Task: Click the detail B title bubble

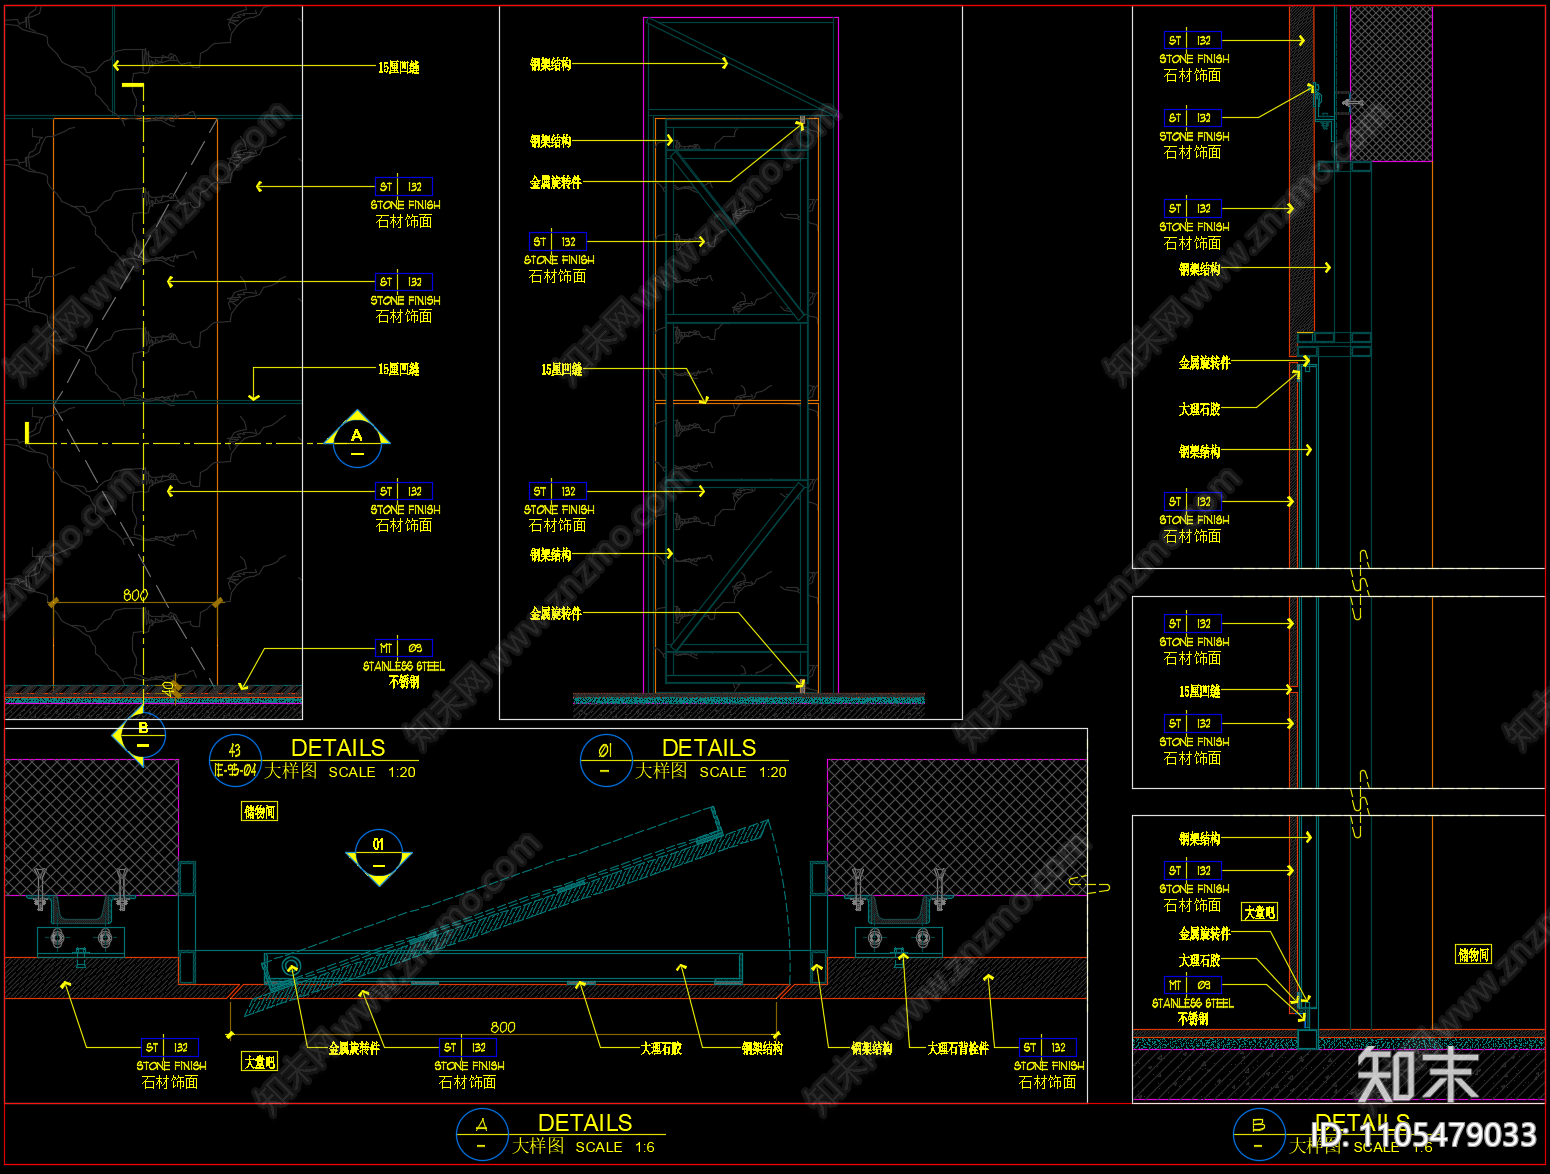Action: [x=1259, y=1135]
